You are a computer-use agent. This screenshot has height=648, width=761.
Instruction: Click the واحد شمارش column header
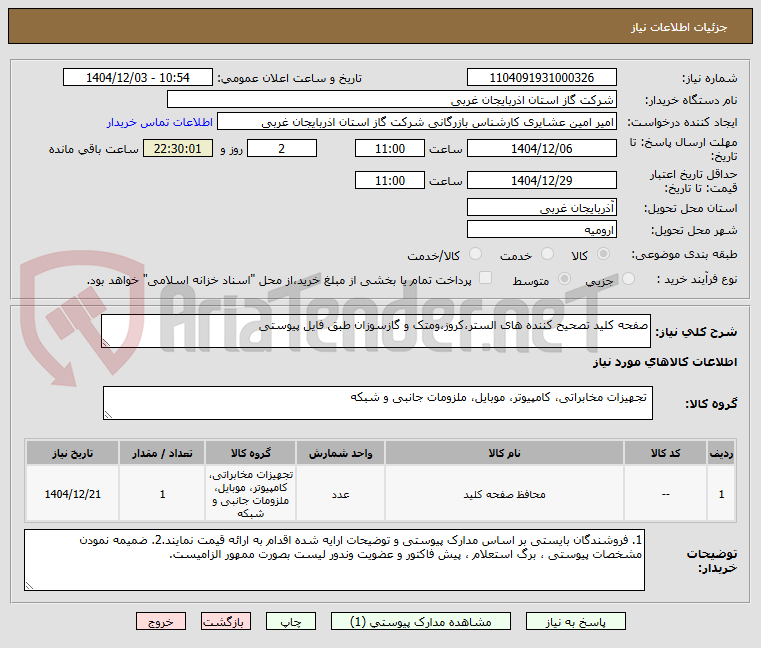340,453
